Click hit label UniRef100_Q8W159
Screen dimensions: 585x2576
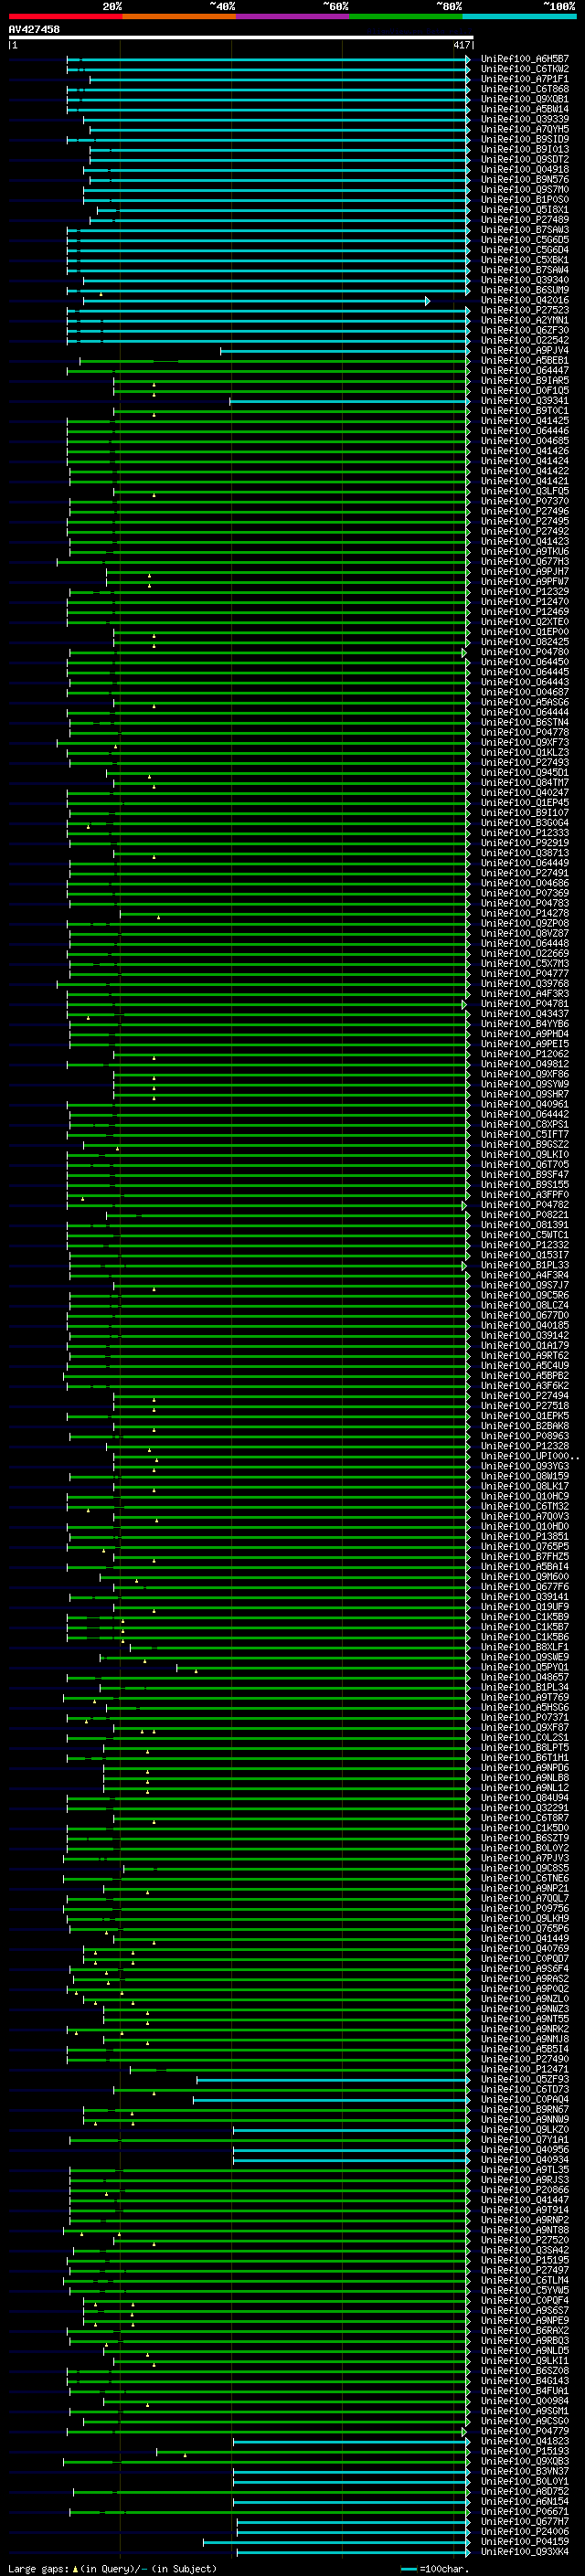(x=525, y=1475)
